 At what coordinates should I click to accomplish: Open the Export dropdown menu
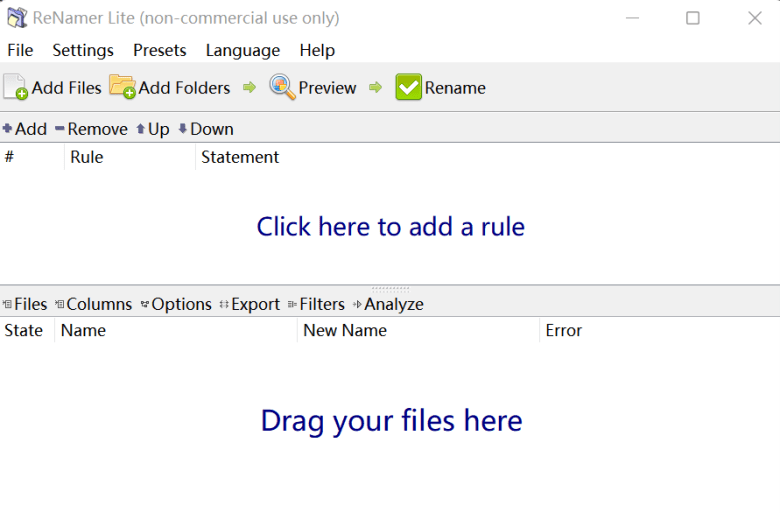pyautogui.click(x=250, y=304)
